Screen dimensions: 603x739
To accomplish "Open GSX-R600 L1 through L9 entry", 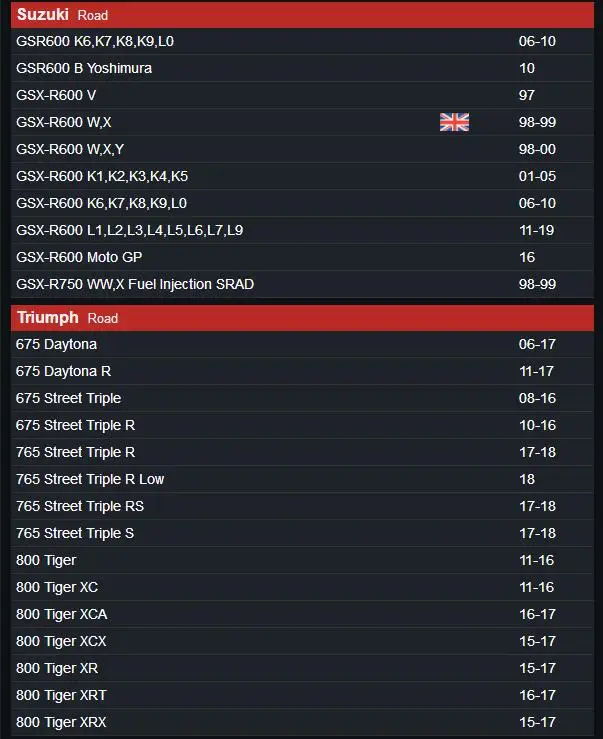I will point(129,230).
